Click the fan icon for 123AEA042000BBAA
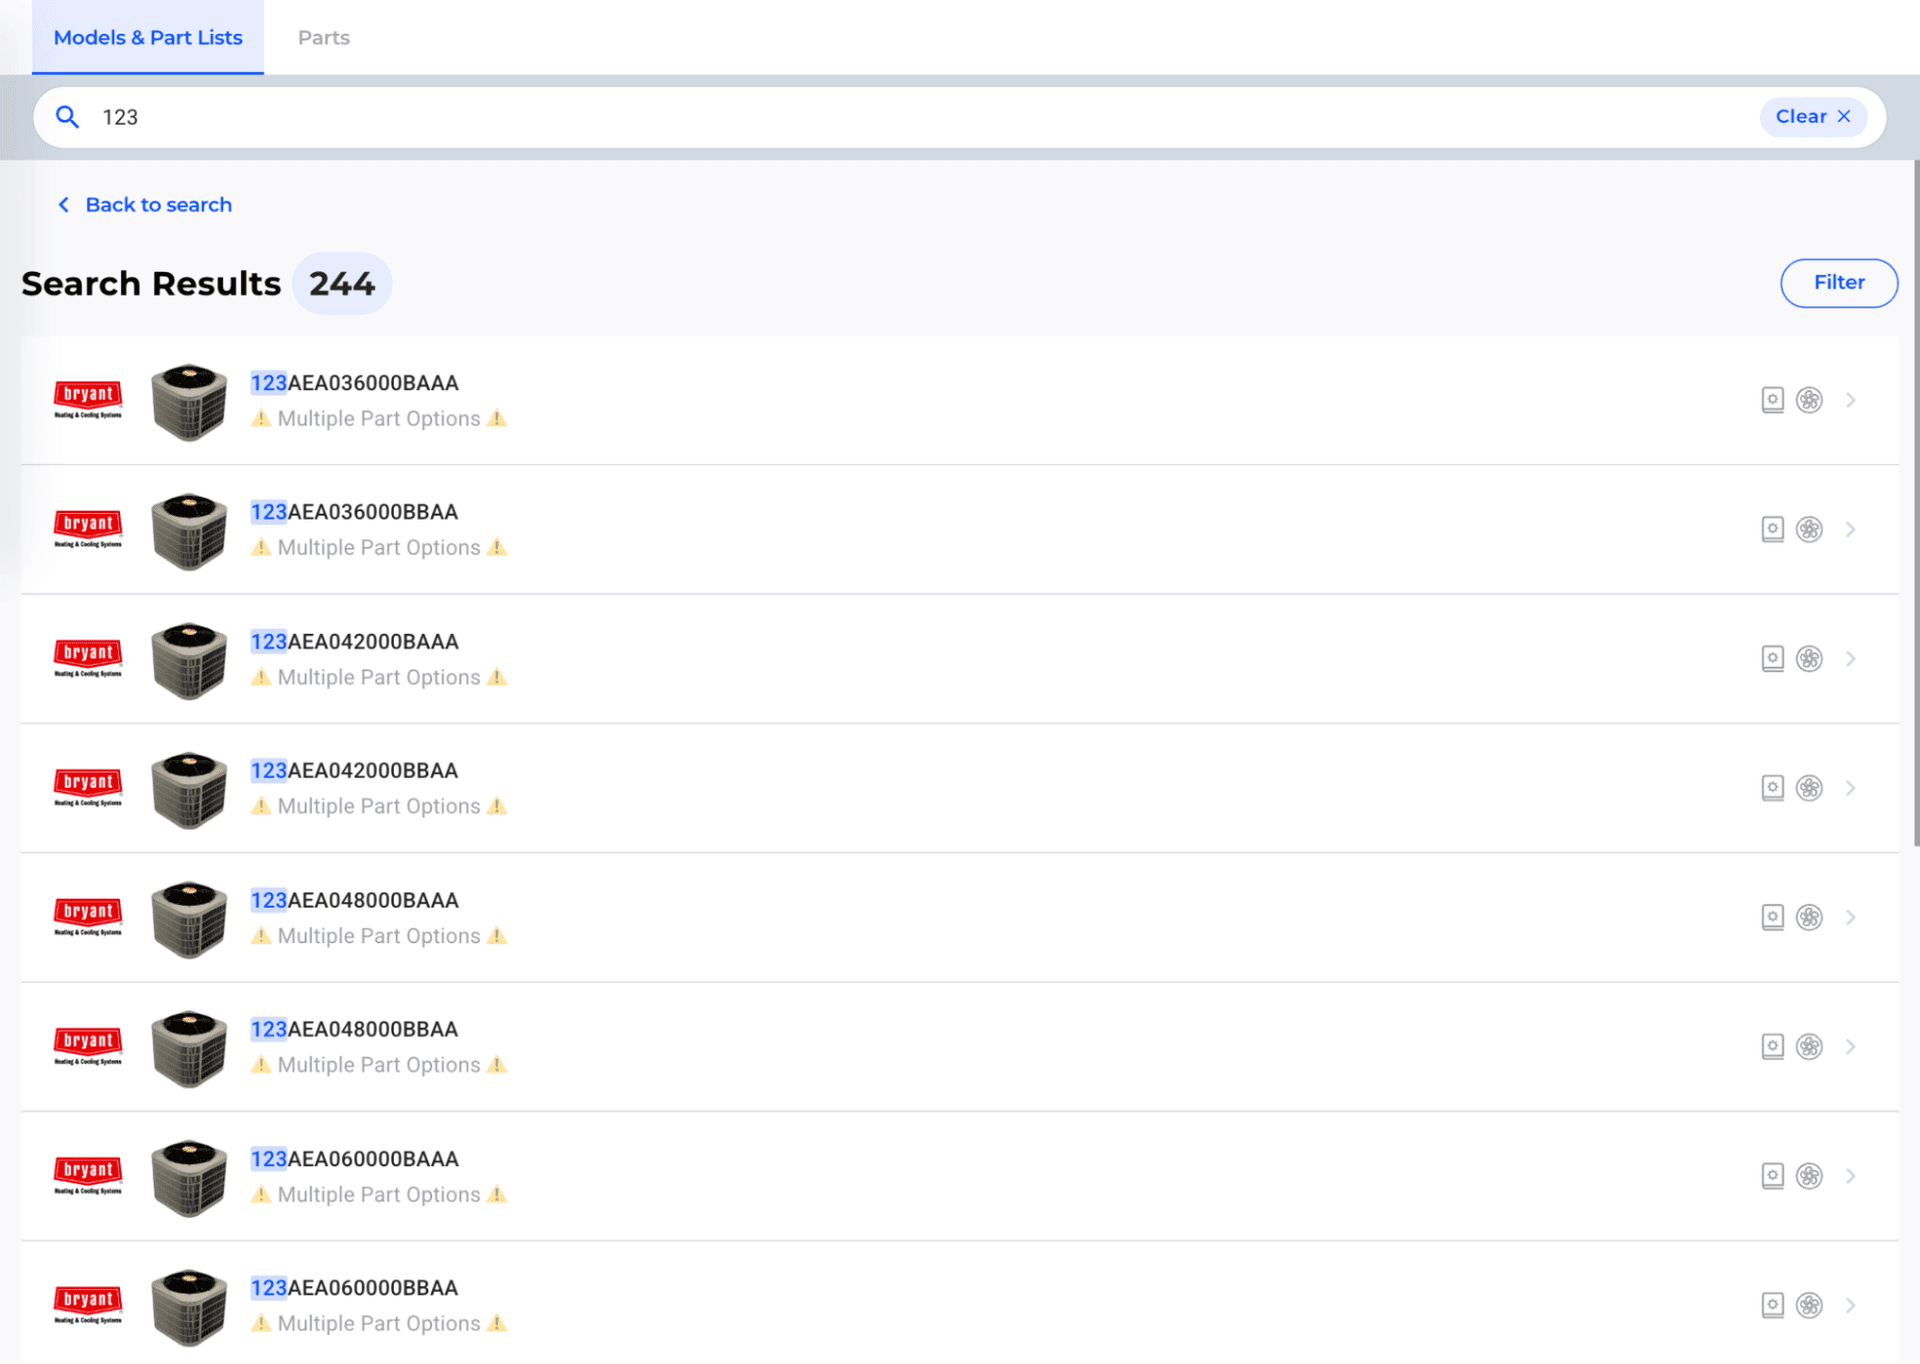1920x1364 pixels. [x=1809, y=788]
